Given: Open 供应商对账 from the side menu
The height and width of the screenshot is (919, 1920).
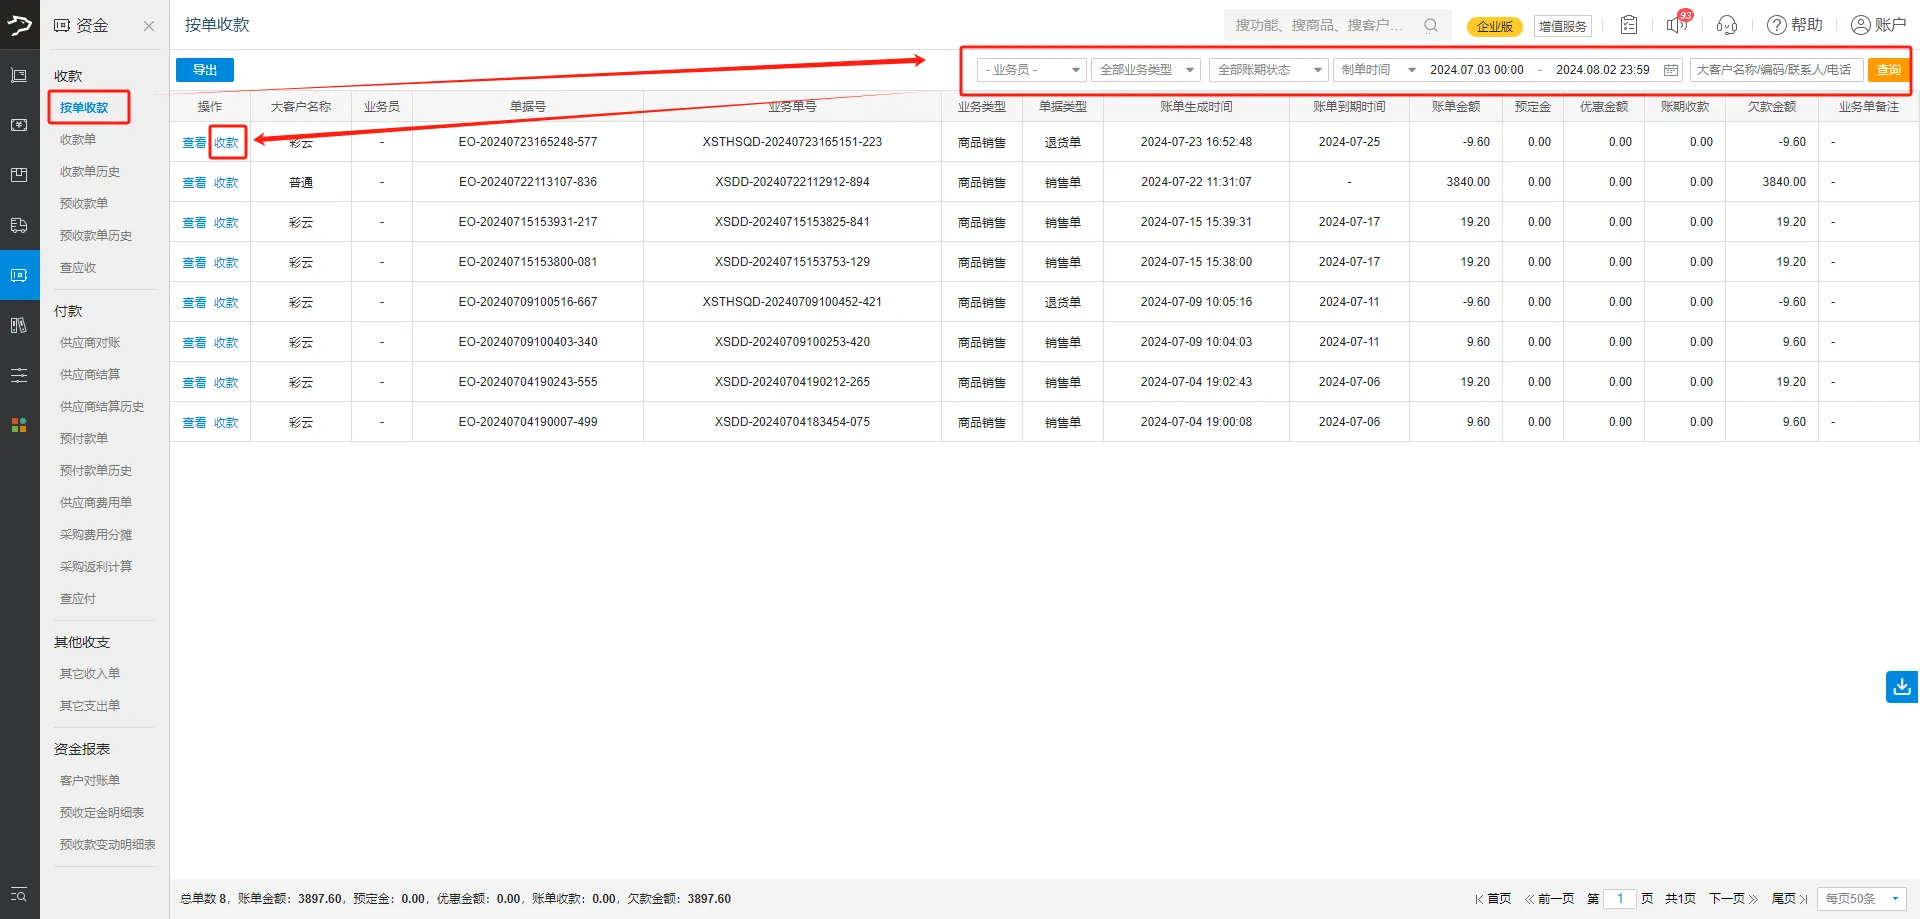Looking at the screenshot, I should pos(90,343).
